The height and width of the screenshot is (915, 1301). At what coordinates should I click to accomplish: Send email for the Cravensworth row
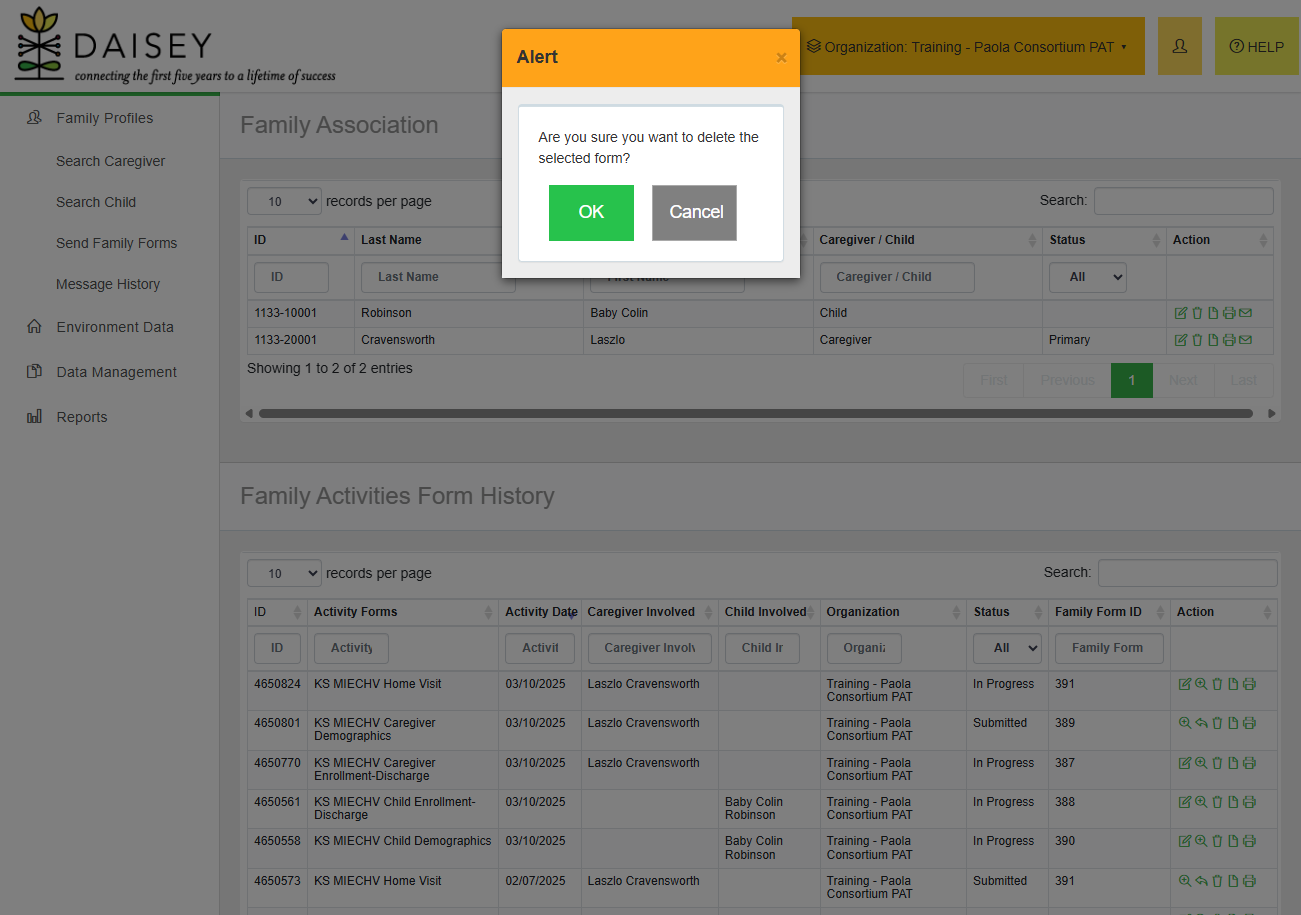coord(1245,340)
